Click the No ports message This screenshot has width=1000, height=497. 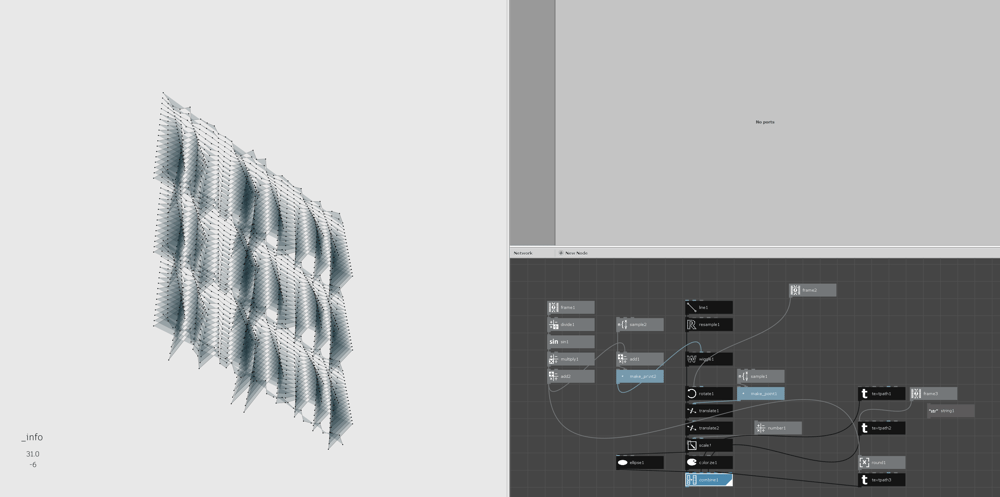pos(765,122)
